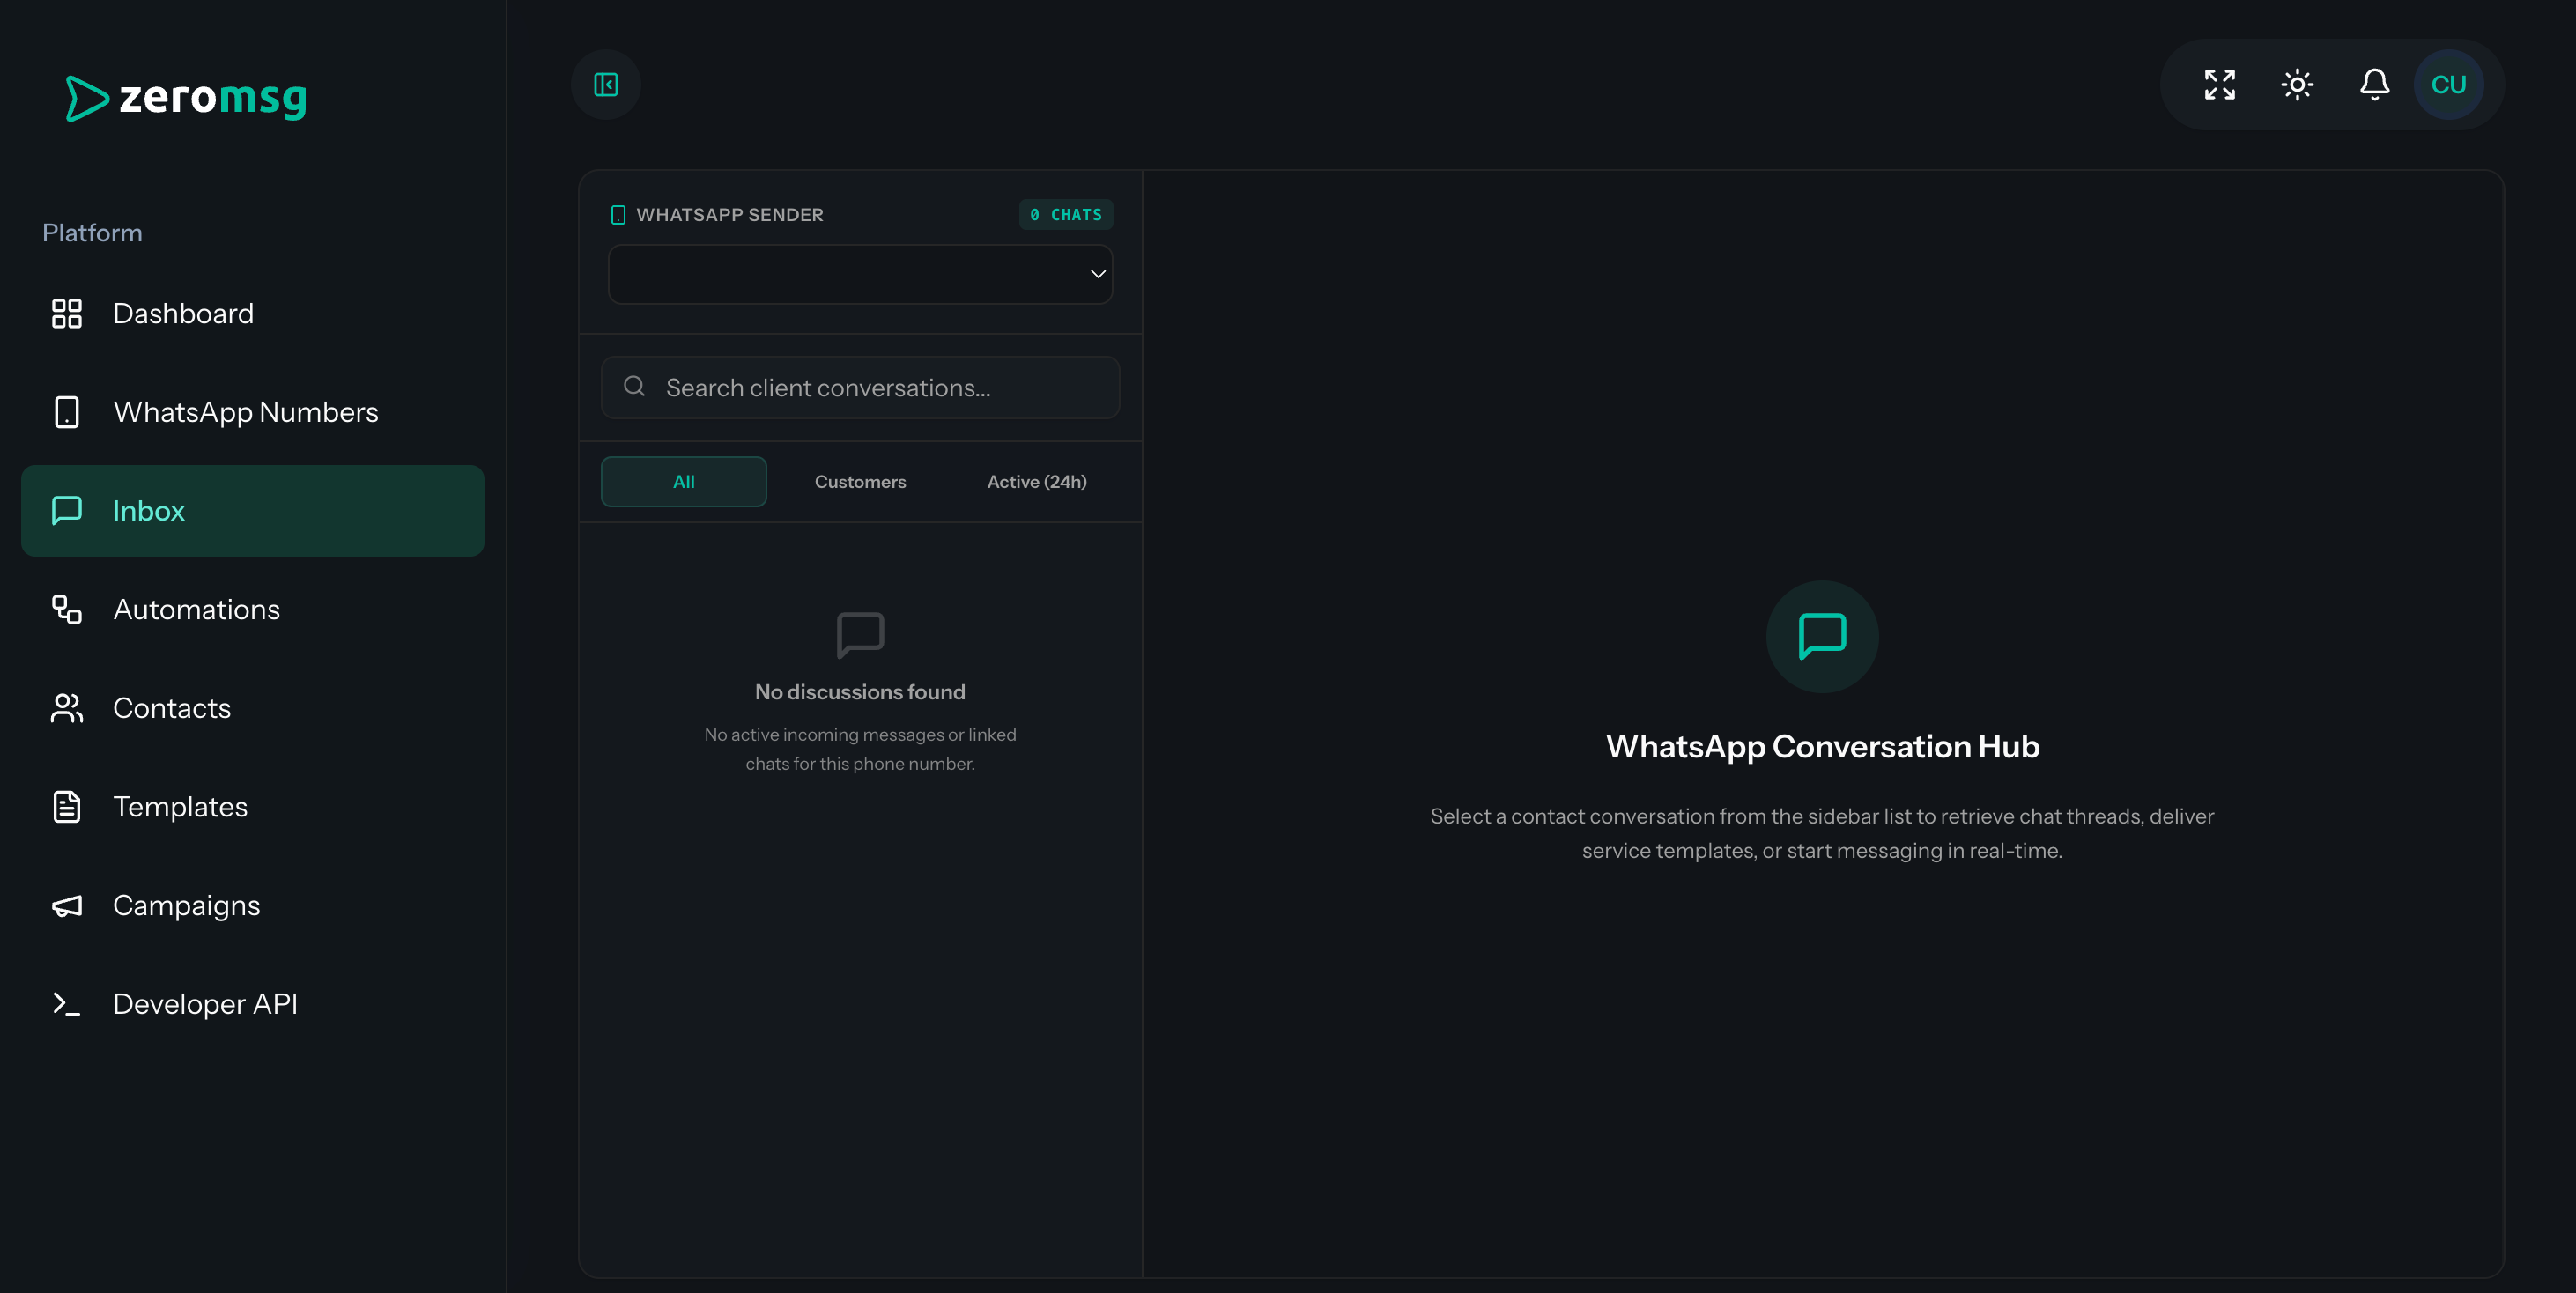Click the WHATSAPP SENDER label
Screen dimensions: 2576x1293
coord(730,215)
